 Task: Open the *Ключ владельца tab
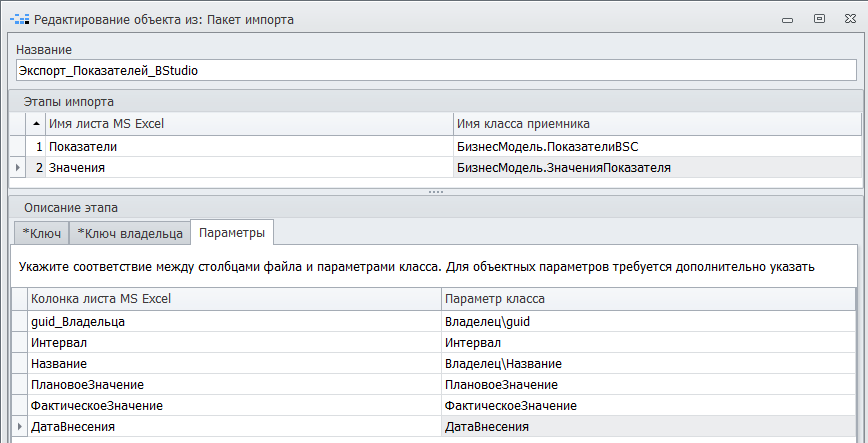click(129, 233)
